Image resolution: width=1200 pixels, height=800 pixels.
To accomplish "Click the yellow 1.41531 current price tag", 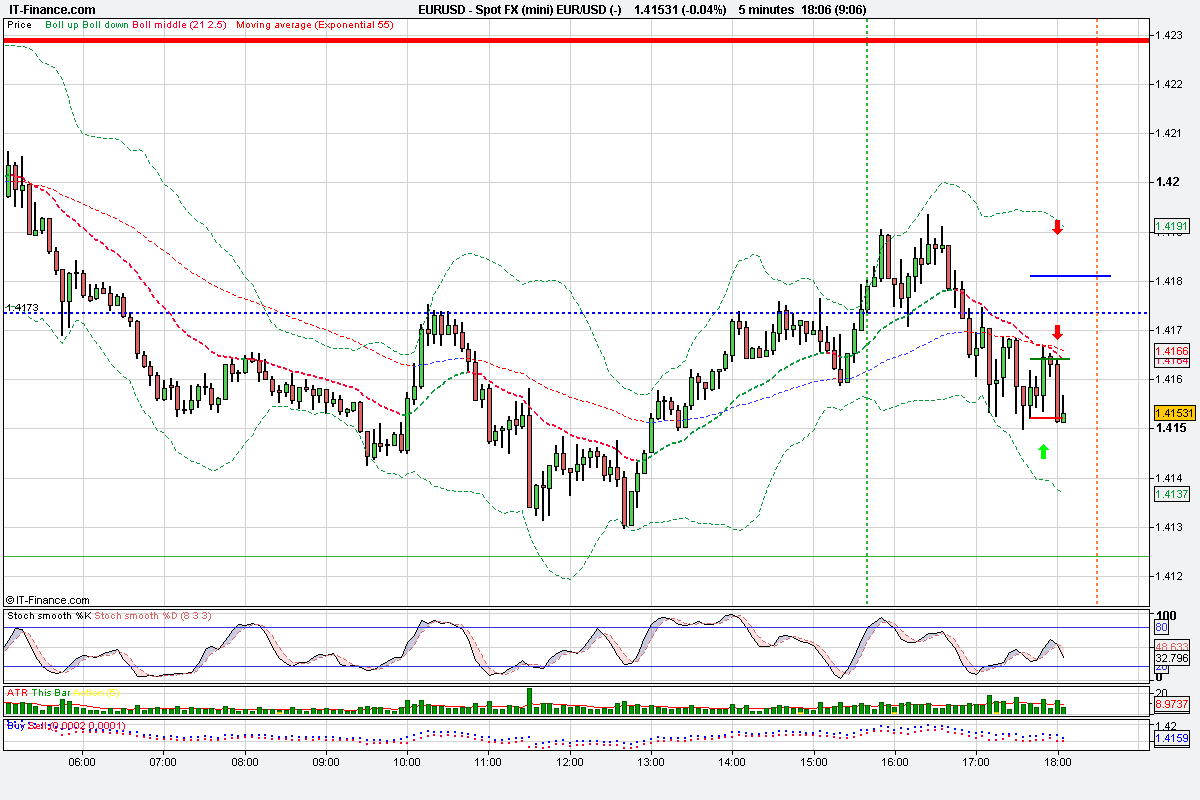I will click(x=1174, y=413).
